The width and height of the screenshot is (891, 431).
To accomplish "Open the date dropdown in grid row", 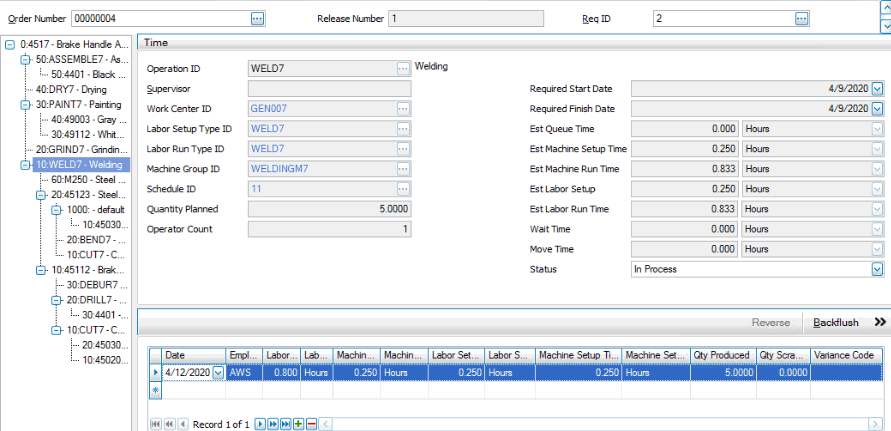I will [x=218, y=372].
